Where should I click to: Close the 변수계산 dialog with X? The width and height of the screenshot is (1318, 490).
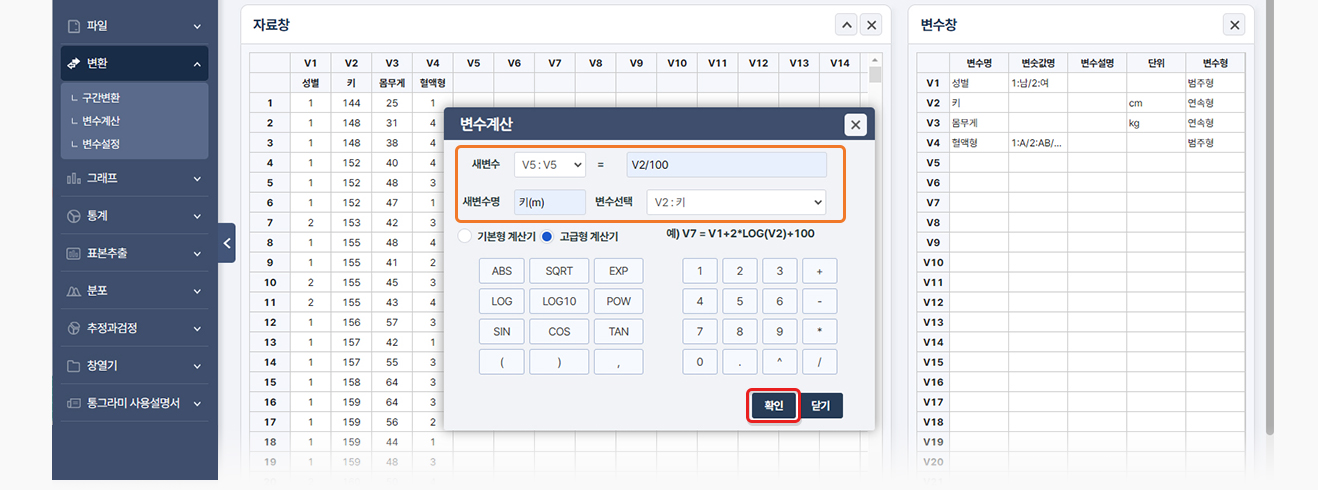pos(854,125)
